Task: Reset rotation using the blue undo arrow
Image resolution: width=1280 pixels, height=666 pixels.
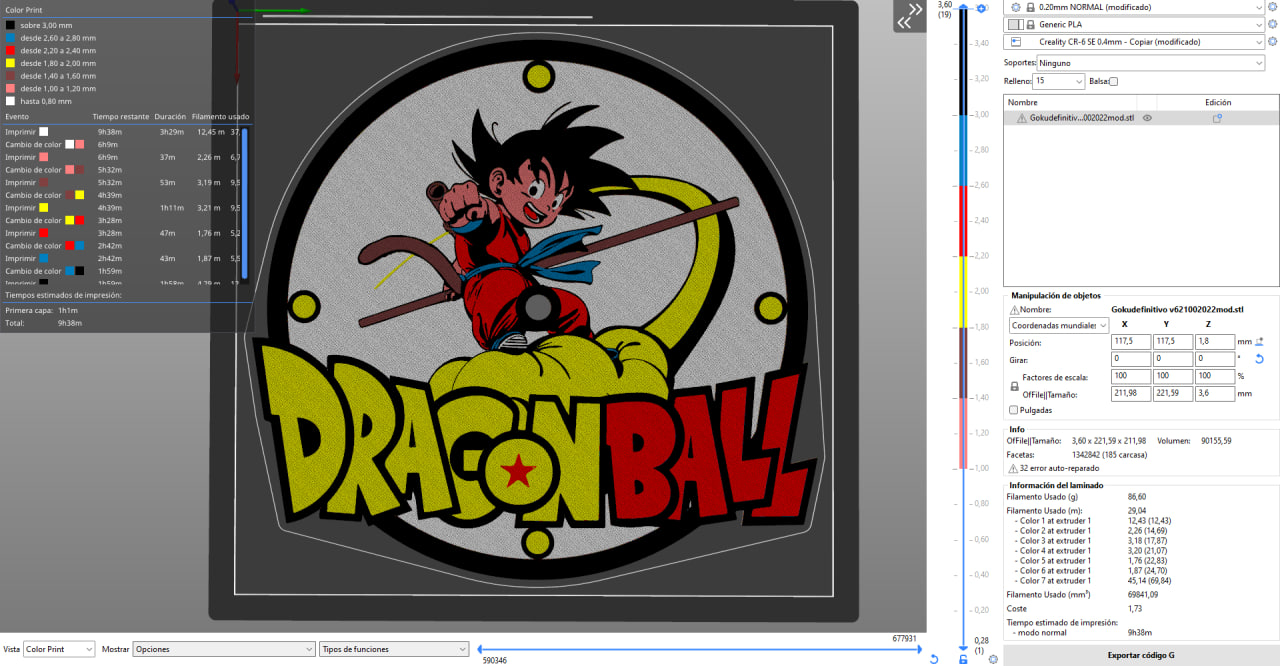Action: (1259, 359)
